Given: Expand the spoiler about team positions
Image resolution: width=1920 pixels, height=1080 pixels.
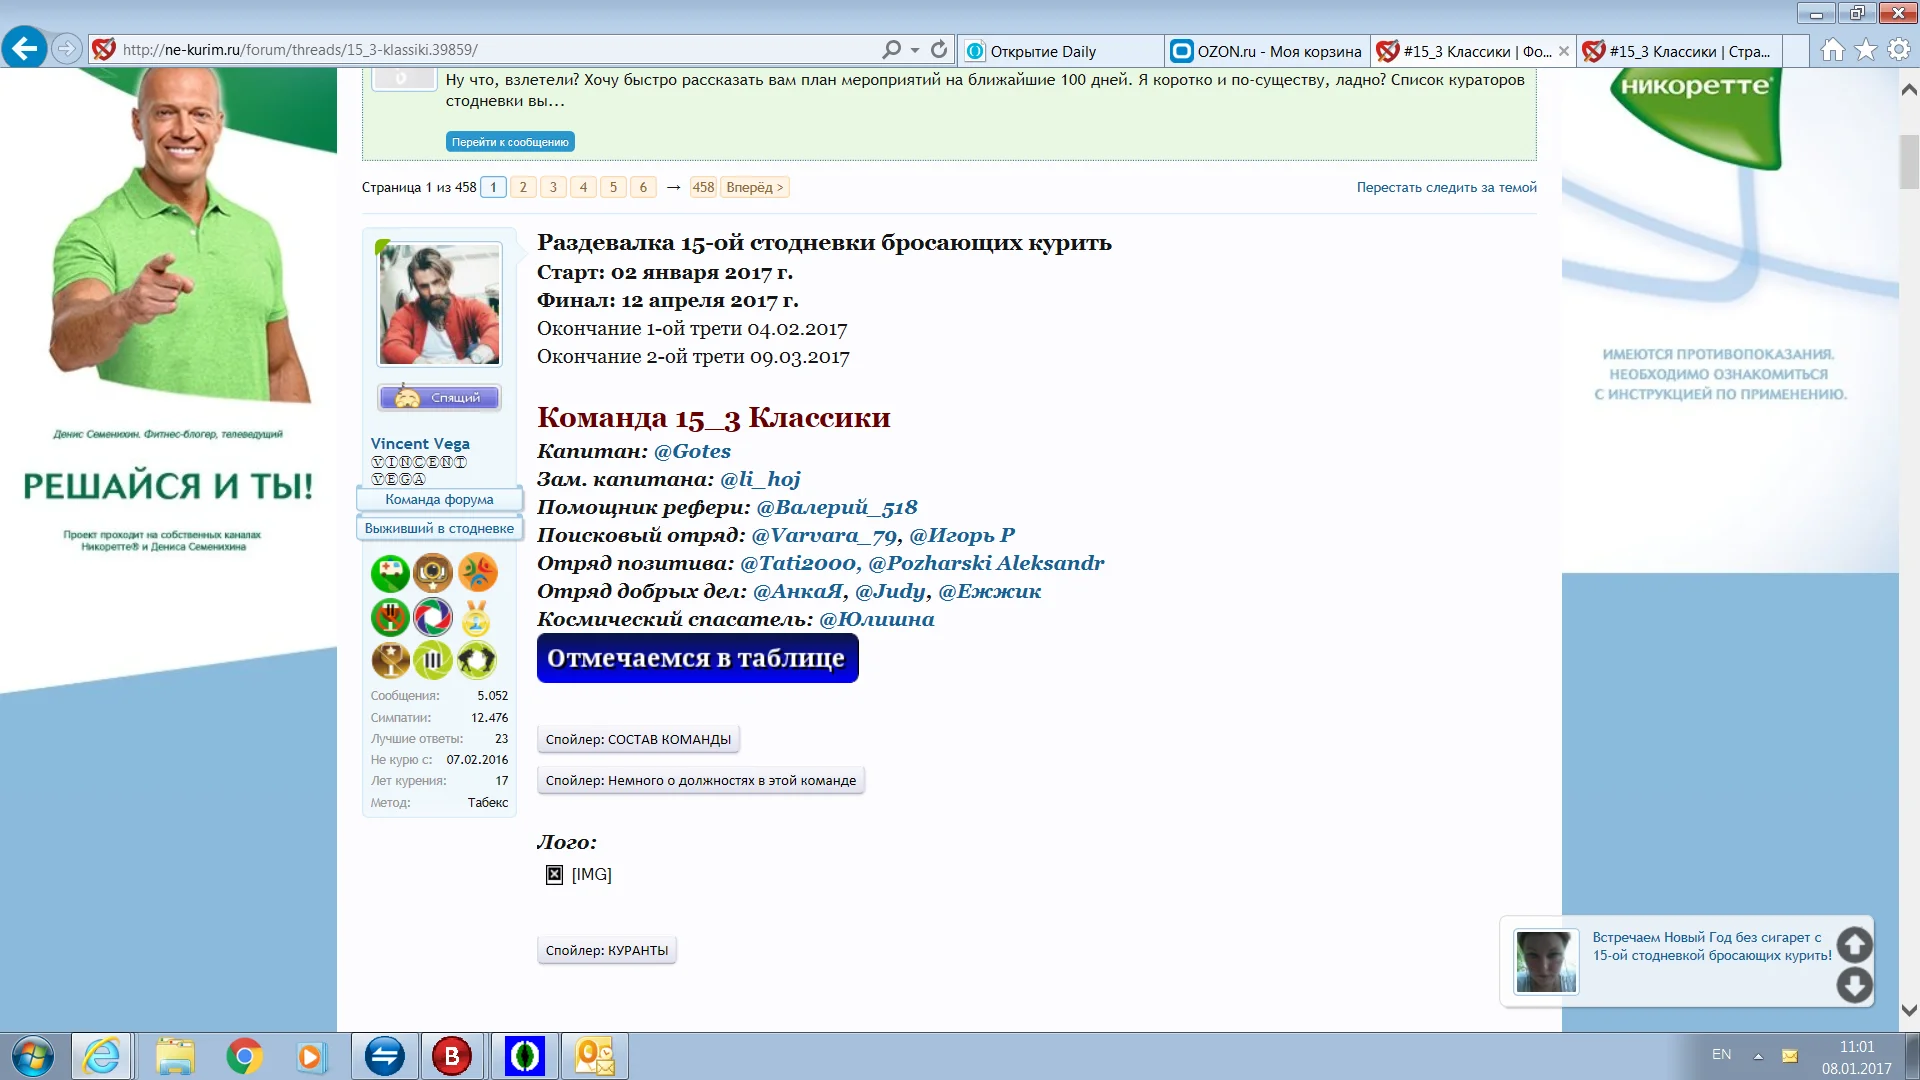Looking at the screenshot, I should point(700,781).
